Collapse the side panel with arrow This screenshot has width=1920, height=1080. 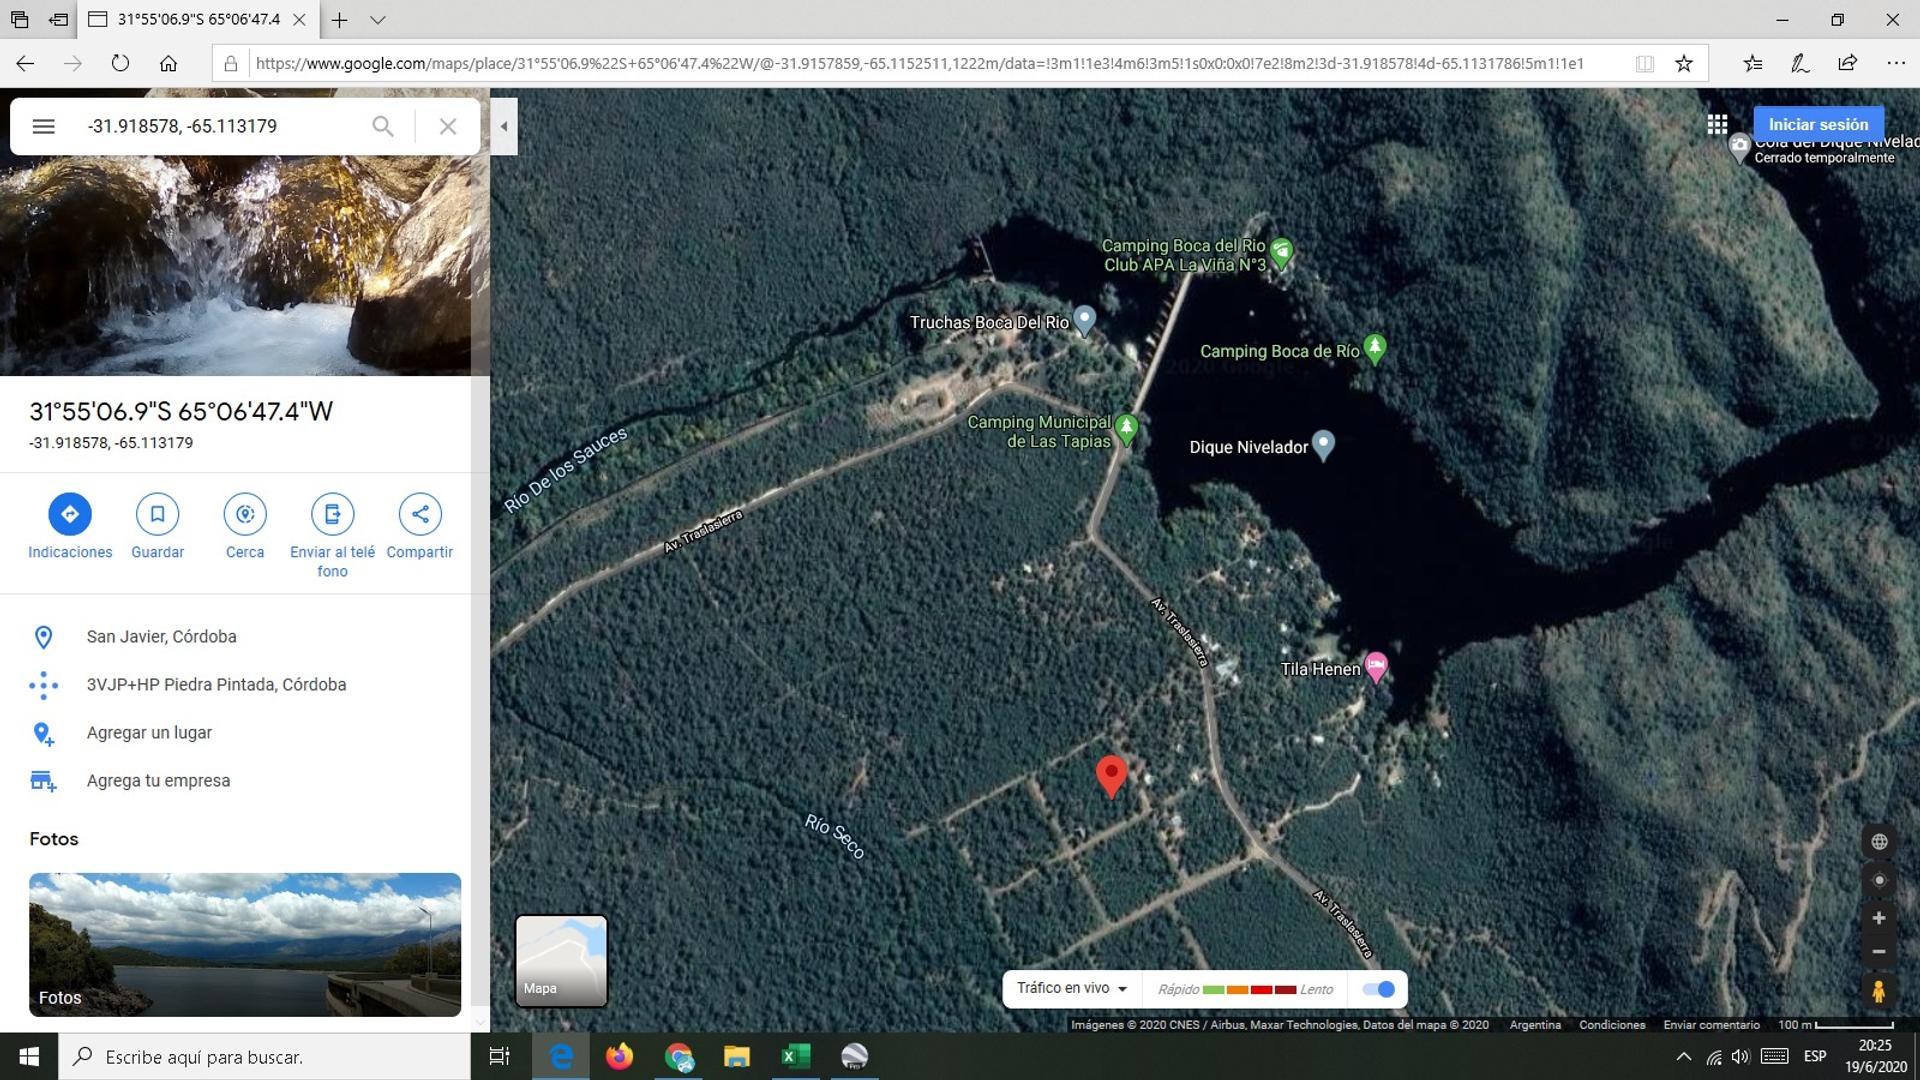[504, 126]
